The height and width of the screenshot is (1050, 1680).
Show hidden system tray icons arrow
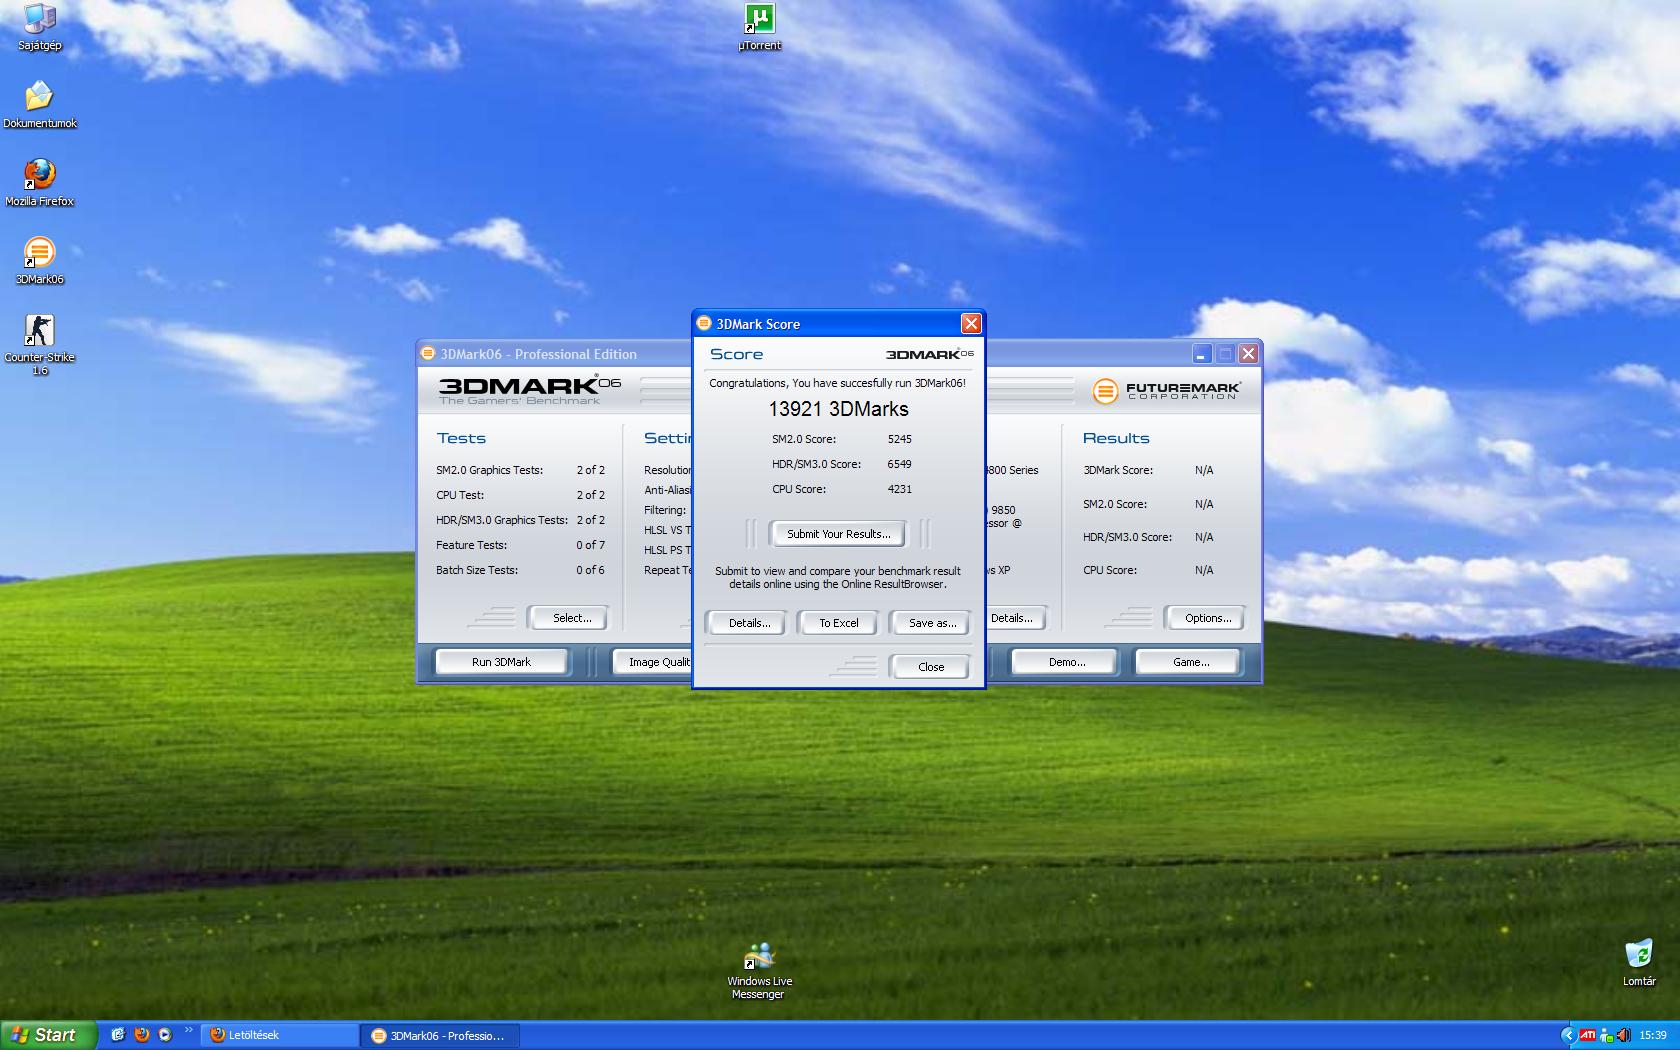click(1568, 1035)
